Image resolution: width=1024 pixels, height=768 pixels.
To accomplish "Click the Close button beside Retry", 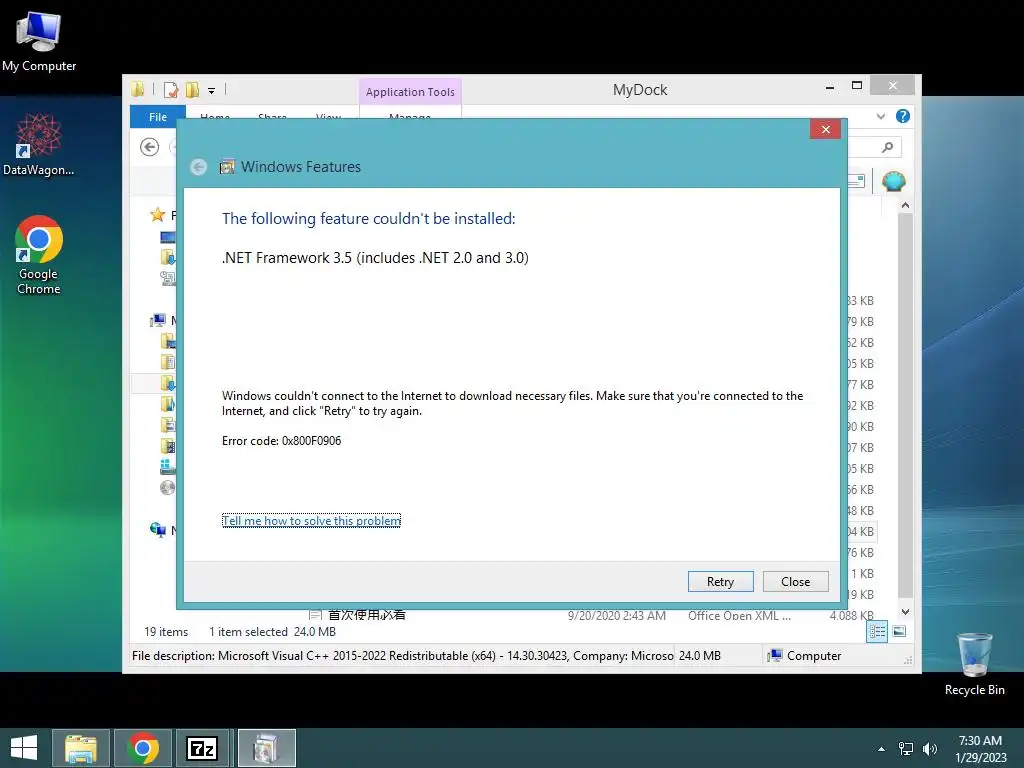I will [795, 581].
